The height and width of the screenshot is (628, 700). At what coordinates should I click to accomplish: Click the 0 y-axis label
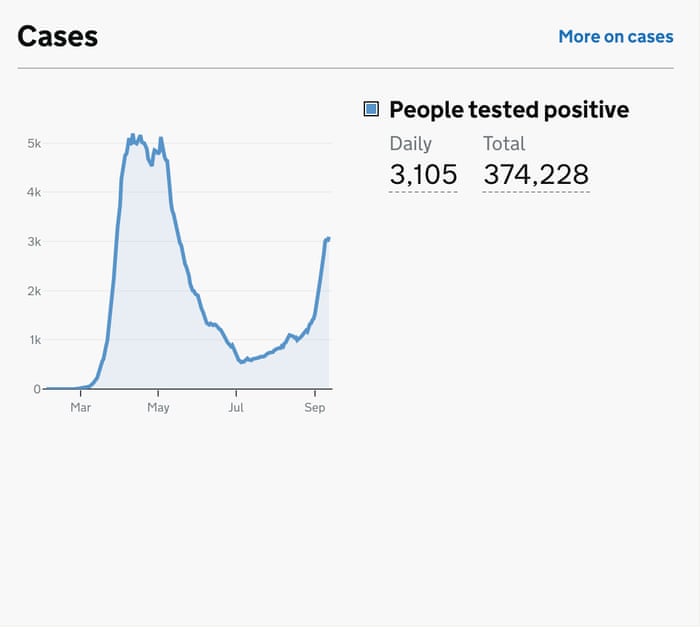click(37, 389)
